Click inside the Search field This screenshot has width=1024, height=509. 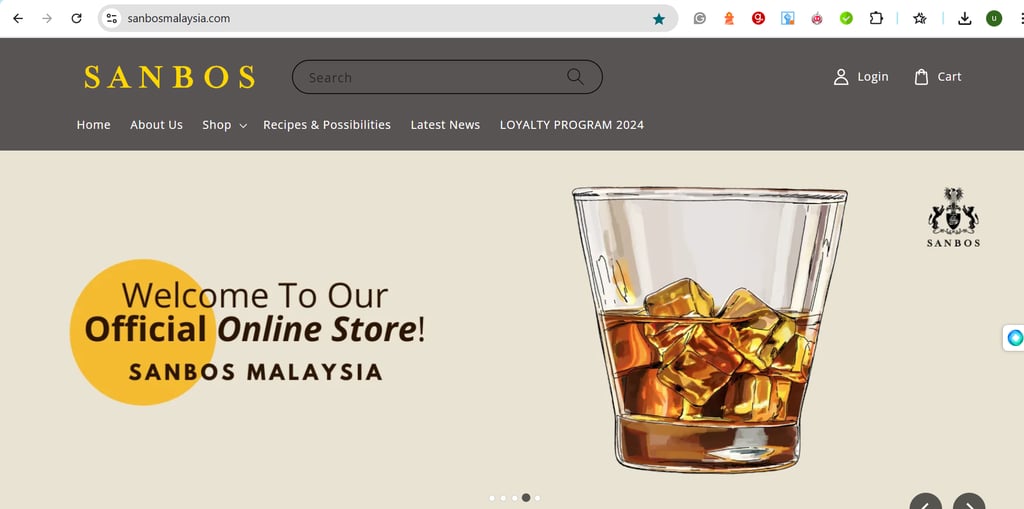[431, 77]
